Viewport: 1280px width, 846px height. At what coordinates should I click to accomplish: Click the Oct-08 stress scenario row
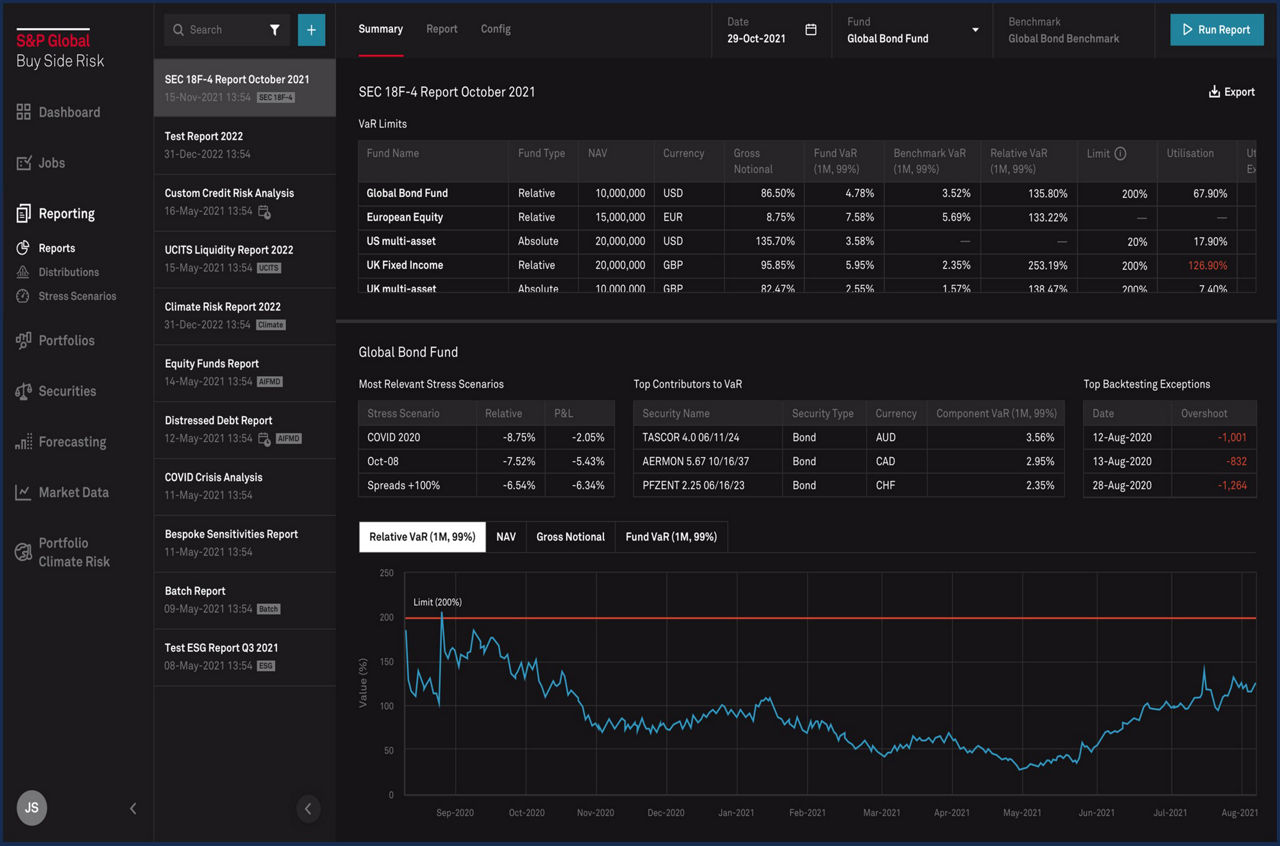pyautogui.click(x=486, y=461)
